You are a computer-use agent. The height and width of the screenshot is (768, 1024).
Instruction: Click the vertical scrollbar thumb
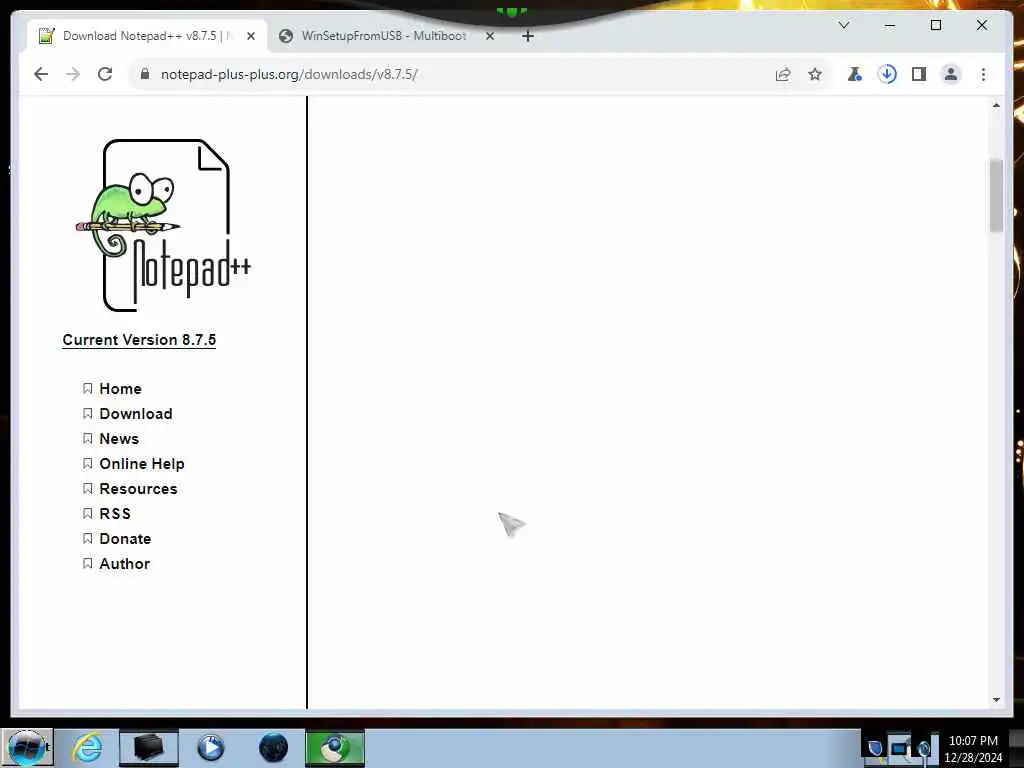tap(996, 195)
